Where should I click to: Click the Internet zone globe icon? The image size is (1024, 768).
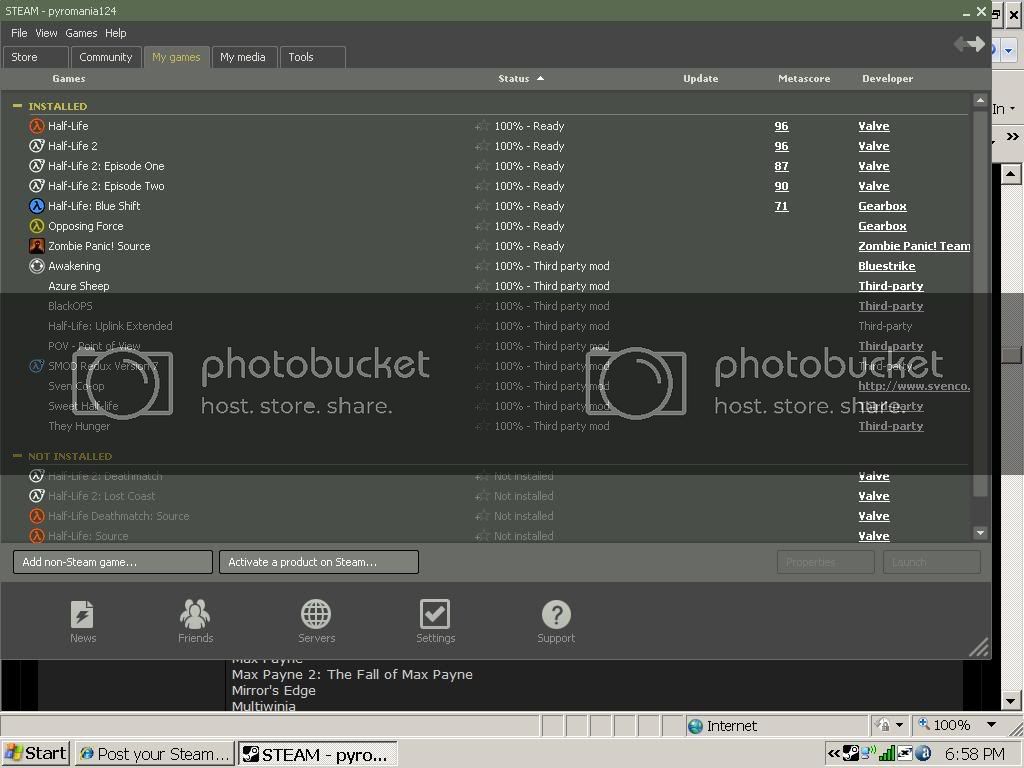[696, 726]
